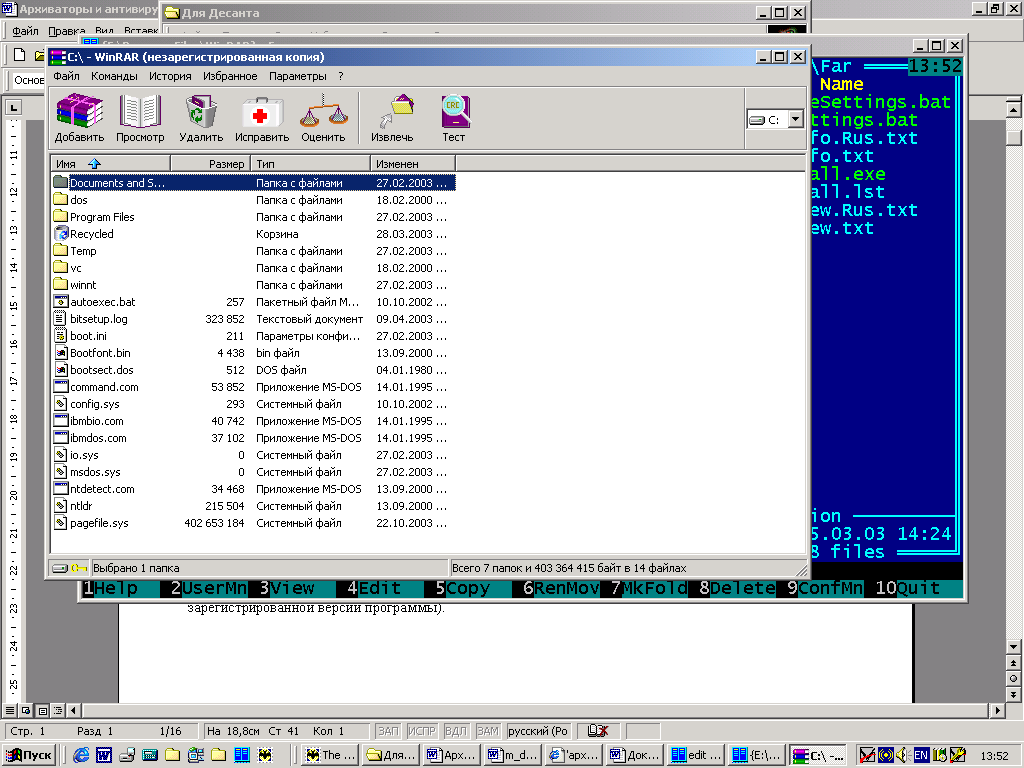Launch Internet Explorer from quick launch
Screen dimensions: 1024x768
[81, 755]
